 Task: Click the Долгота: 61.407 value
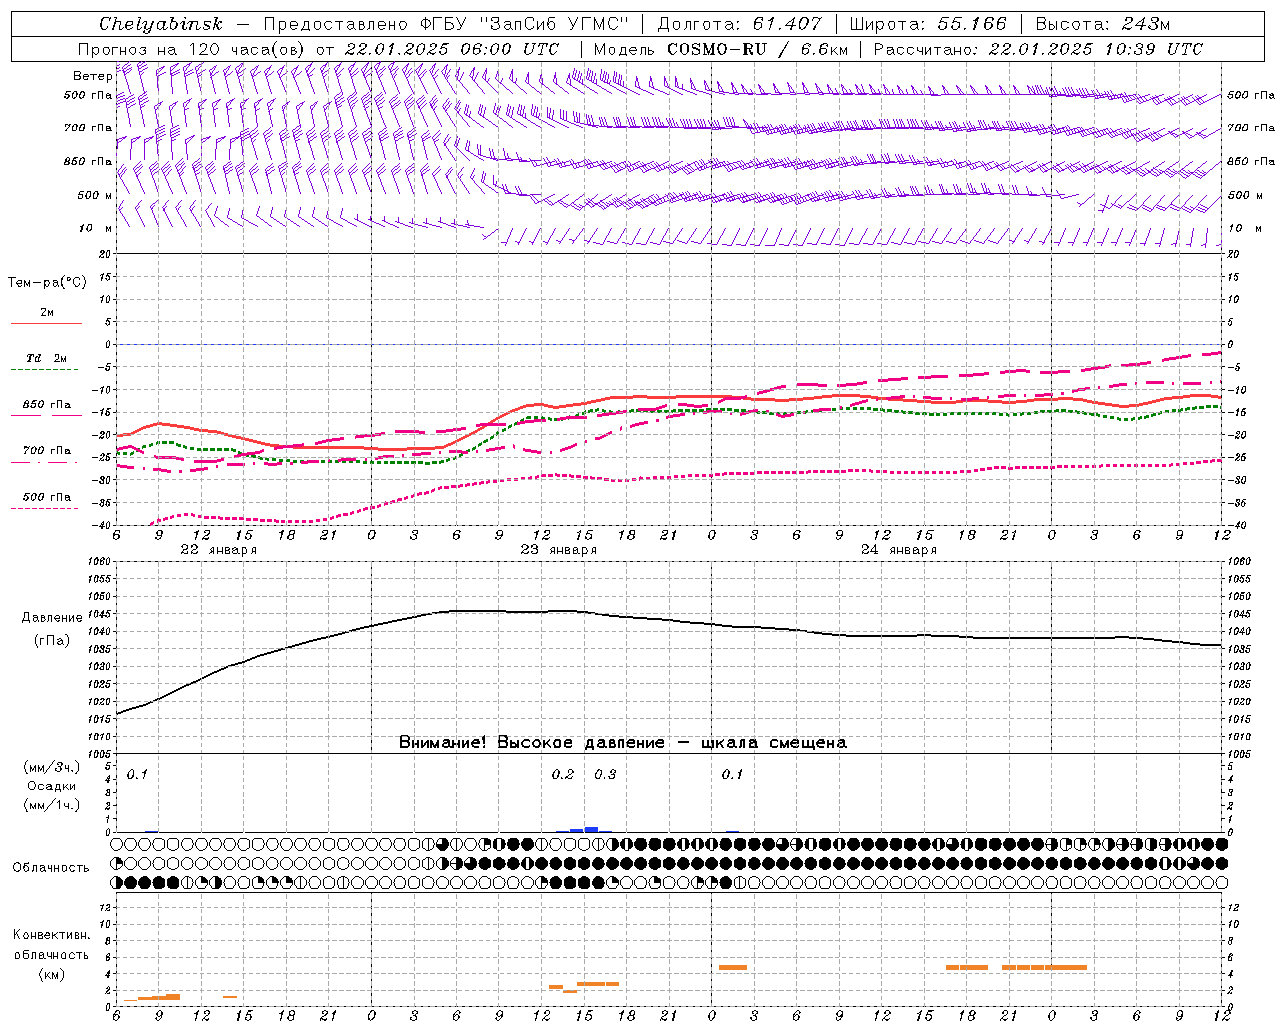point(739,24)
